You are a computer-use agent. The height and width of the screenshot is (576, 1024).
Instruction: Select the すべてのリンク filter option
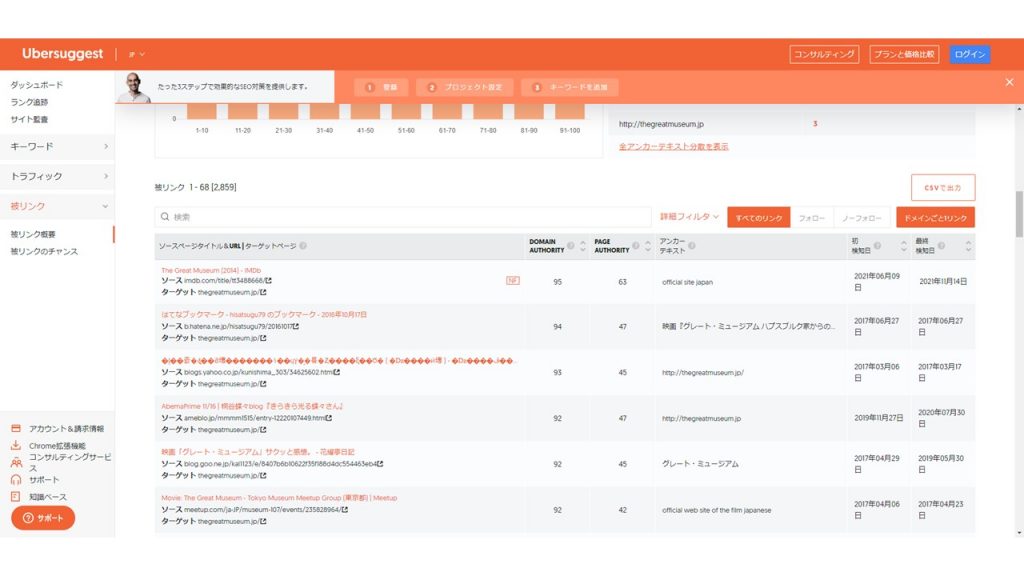758,217
